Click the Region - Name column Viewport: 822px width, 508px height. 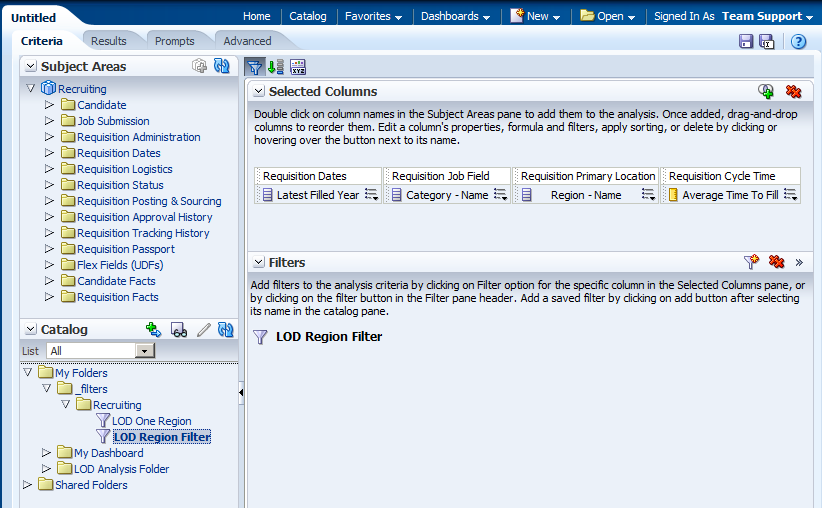click(586, 195)
